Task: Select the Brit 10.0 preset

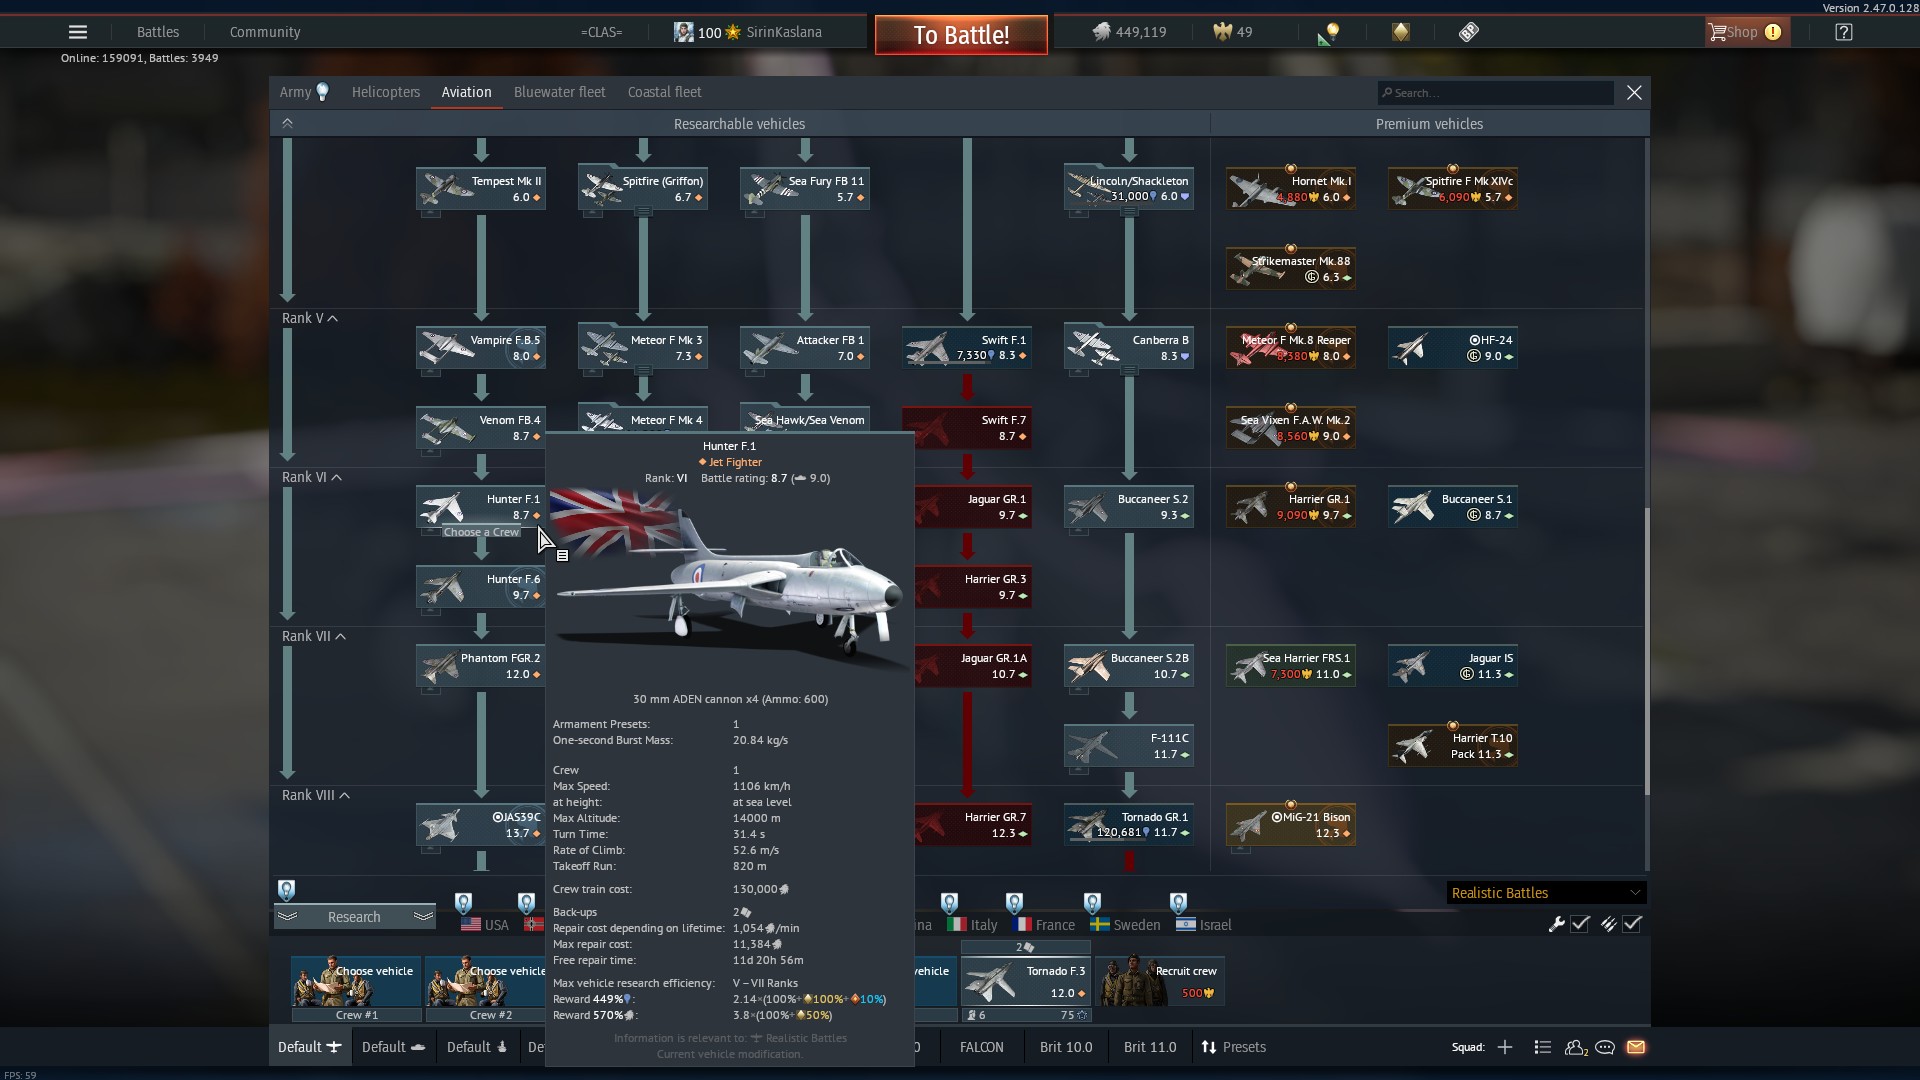Action: (1066, 1047)
